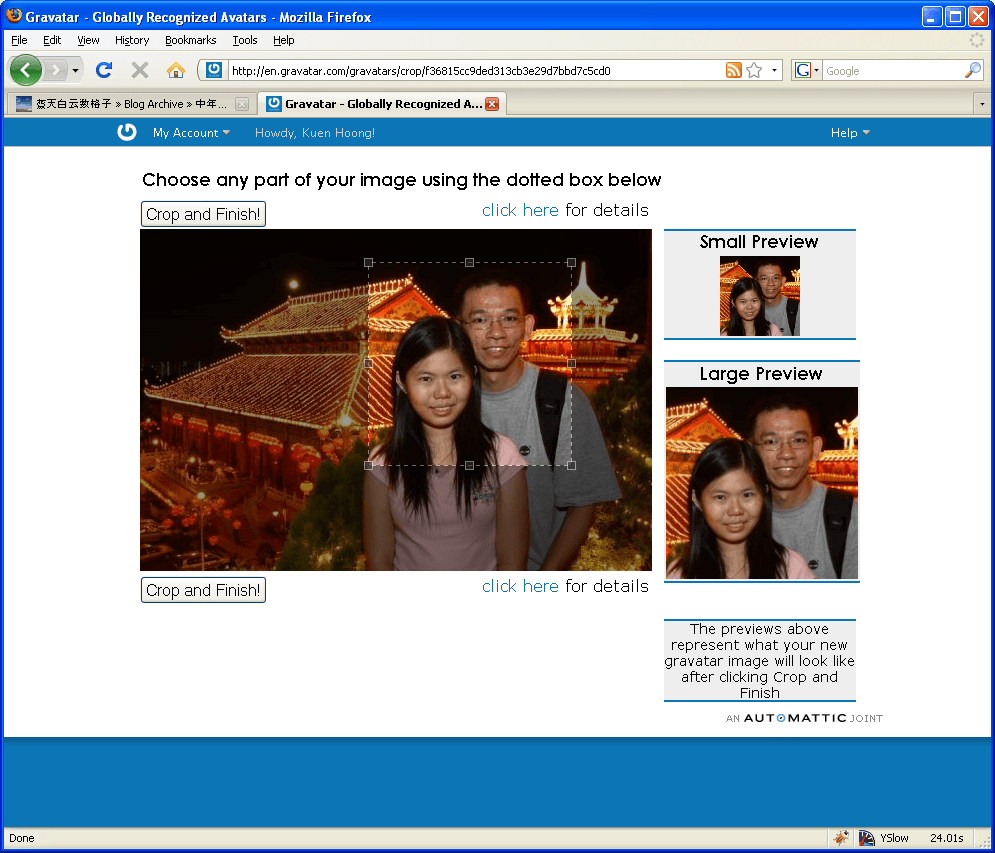Open the Bookmarks menu

pyautogui.click(x=190, y=40)
